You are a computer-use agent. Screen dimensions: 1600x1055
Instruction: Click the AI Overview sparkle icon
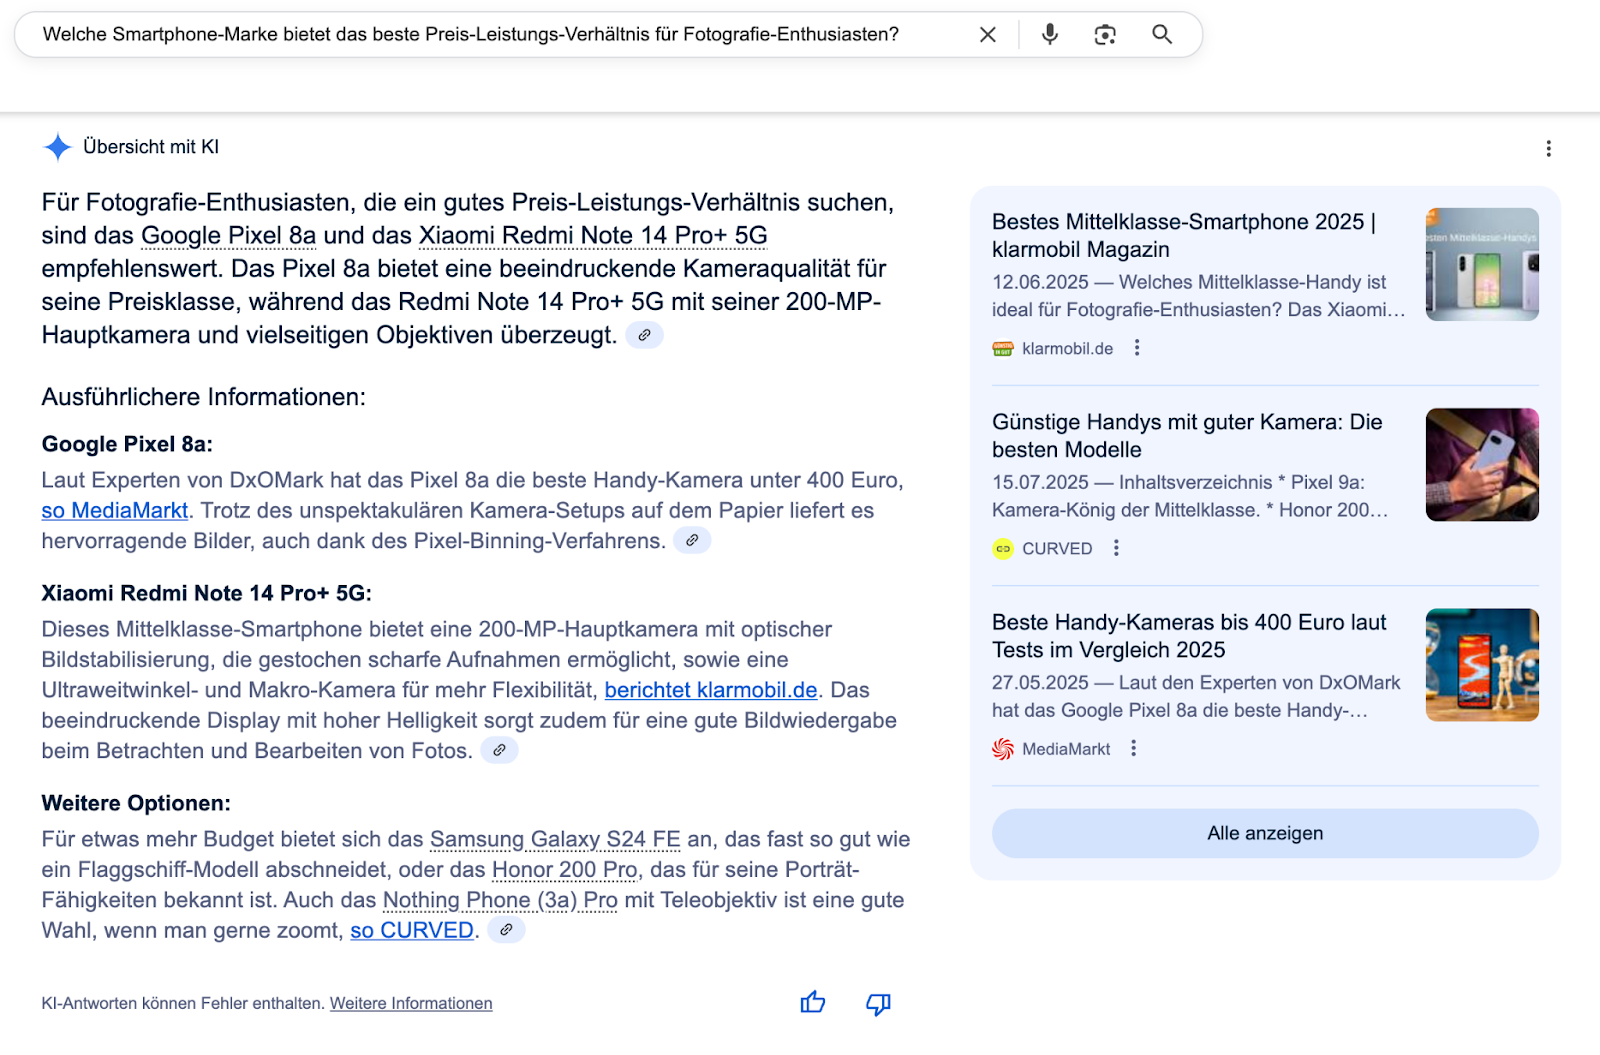[57, 147]
